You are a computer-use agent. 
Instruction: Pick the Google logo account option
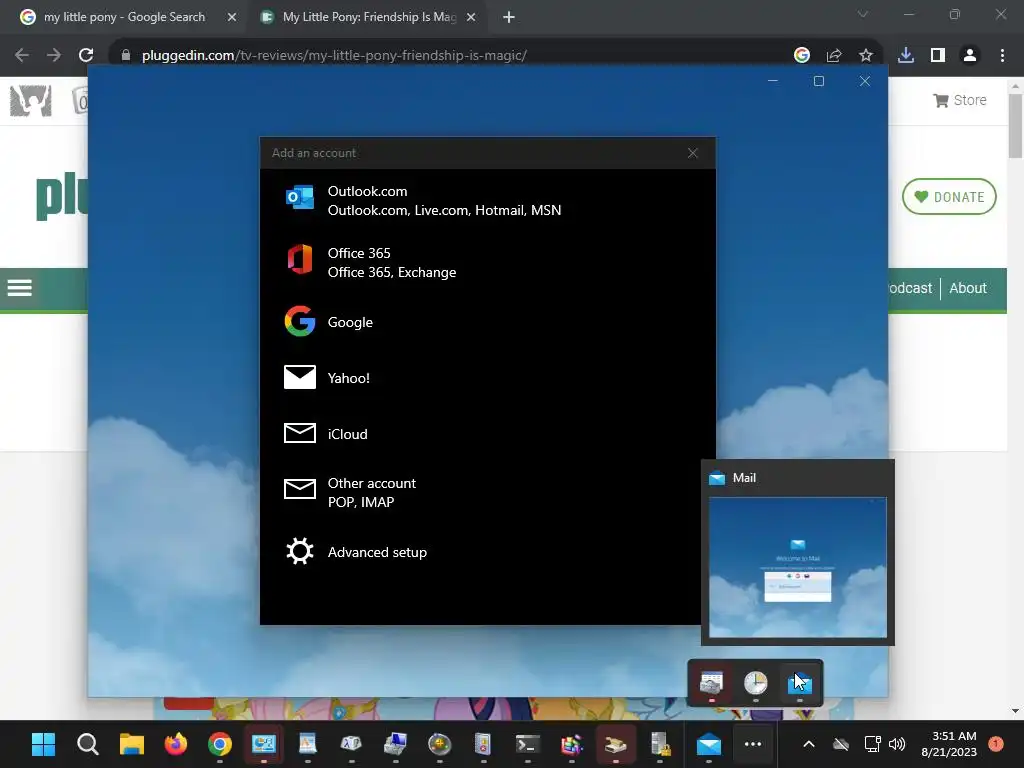point(300,321)
